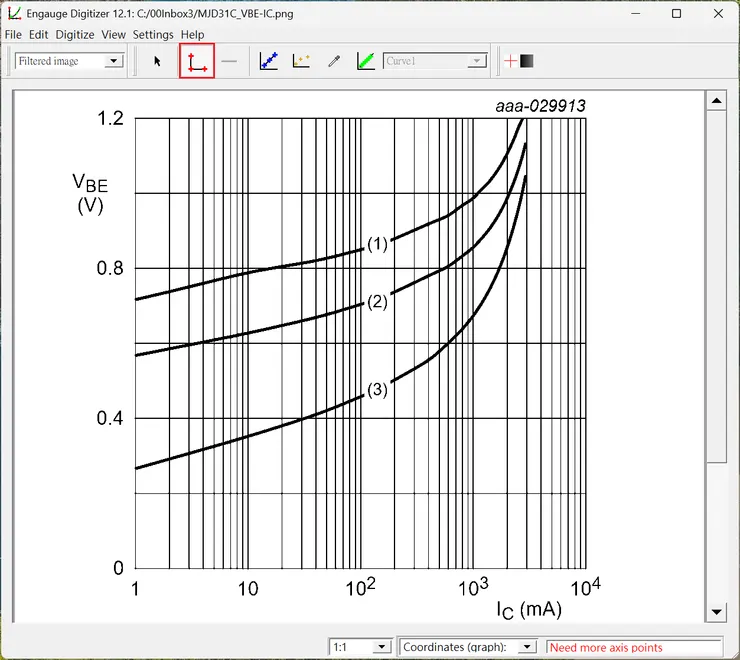
Task: Click the scroll up arrow
Action: [x=716, y=101]
